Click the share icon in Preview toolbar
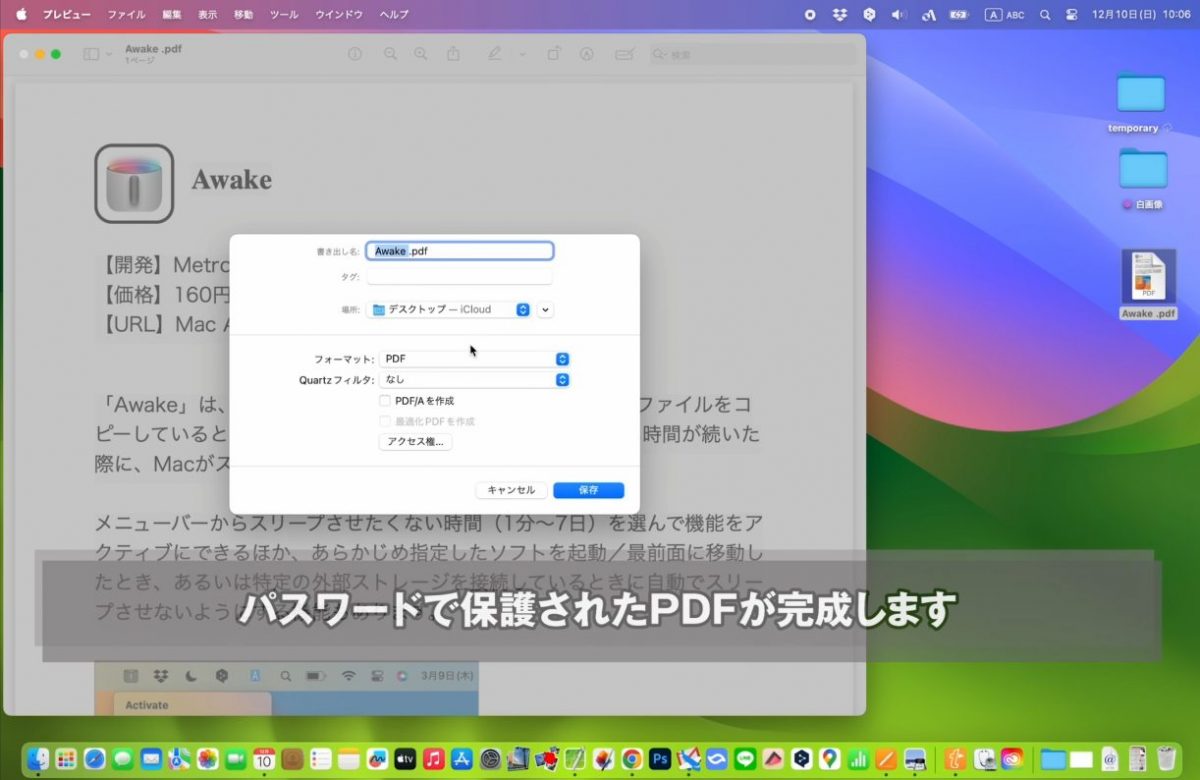1200x780 pixels. (453, 54)
